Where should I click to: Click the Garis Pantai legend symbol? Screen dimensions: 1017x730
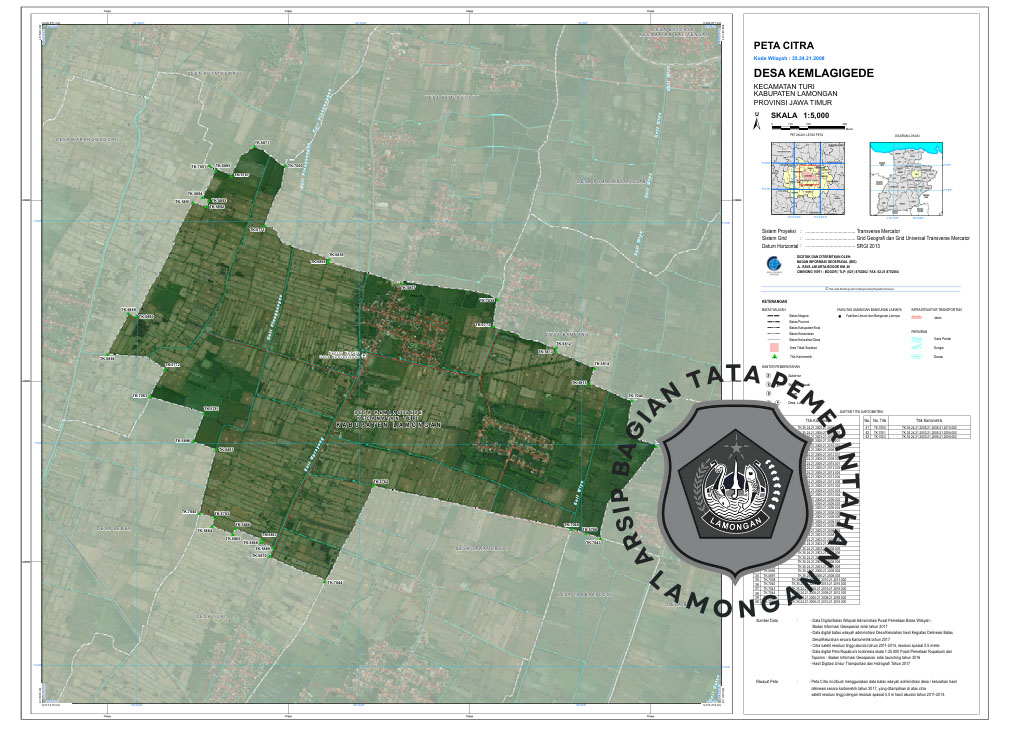(919, 338)
